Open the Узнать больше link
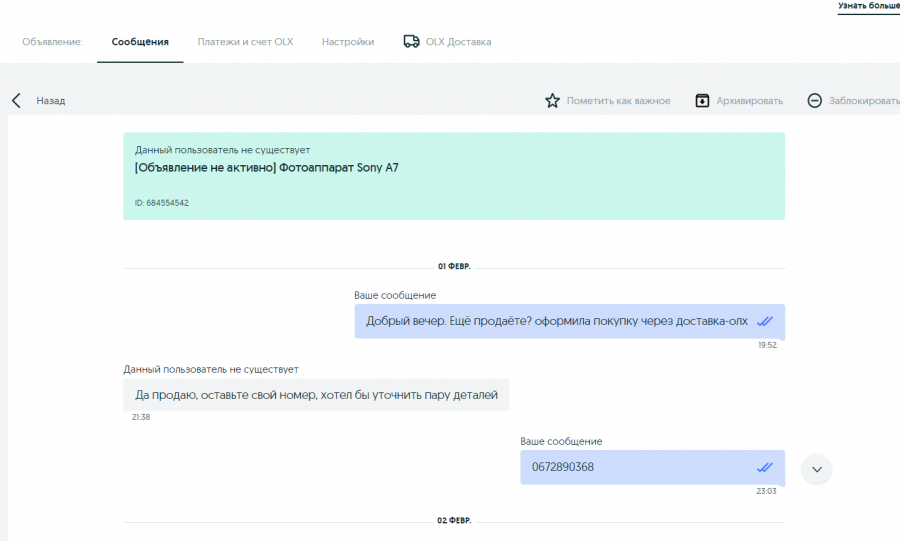Viewport: 900px width, 541px height. click(868, 6)
